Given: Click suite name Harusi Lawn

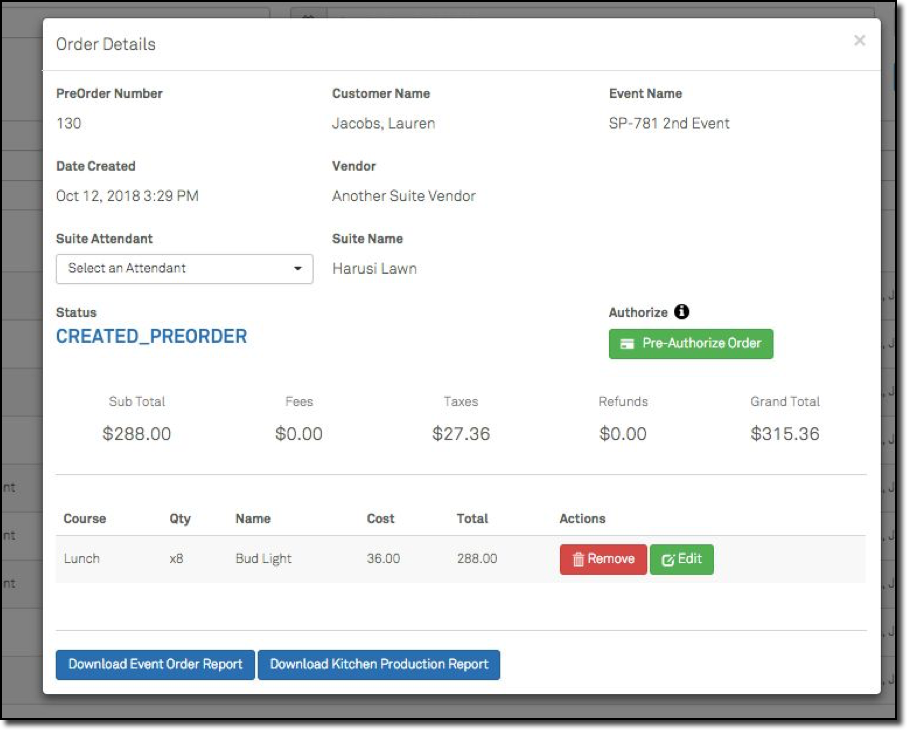Looking at the screenshot, I should point(374,268).
